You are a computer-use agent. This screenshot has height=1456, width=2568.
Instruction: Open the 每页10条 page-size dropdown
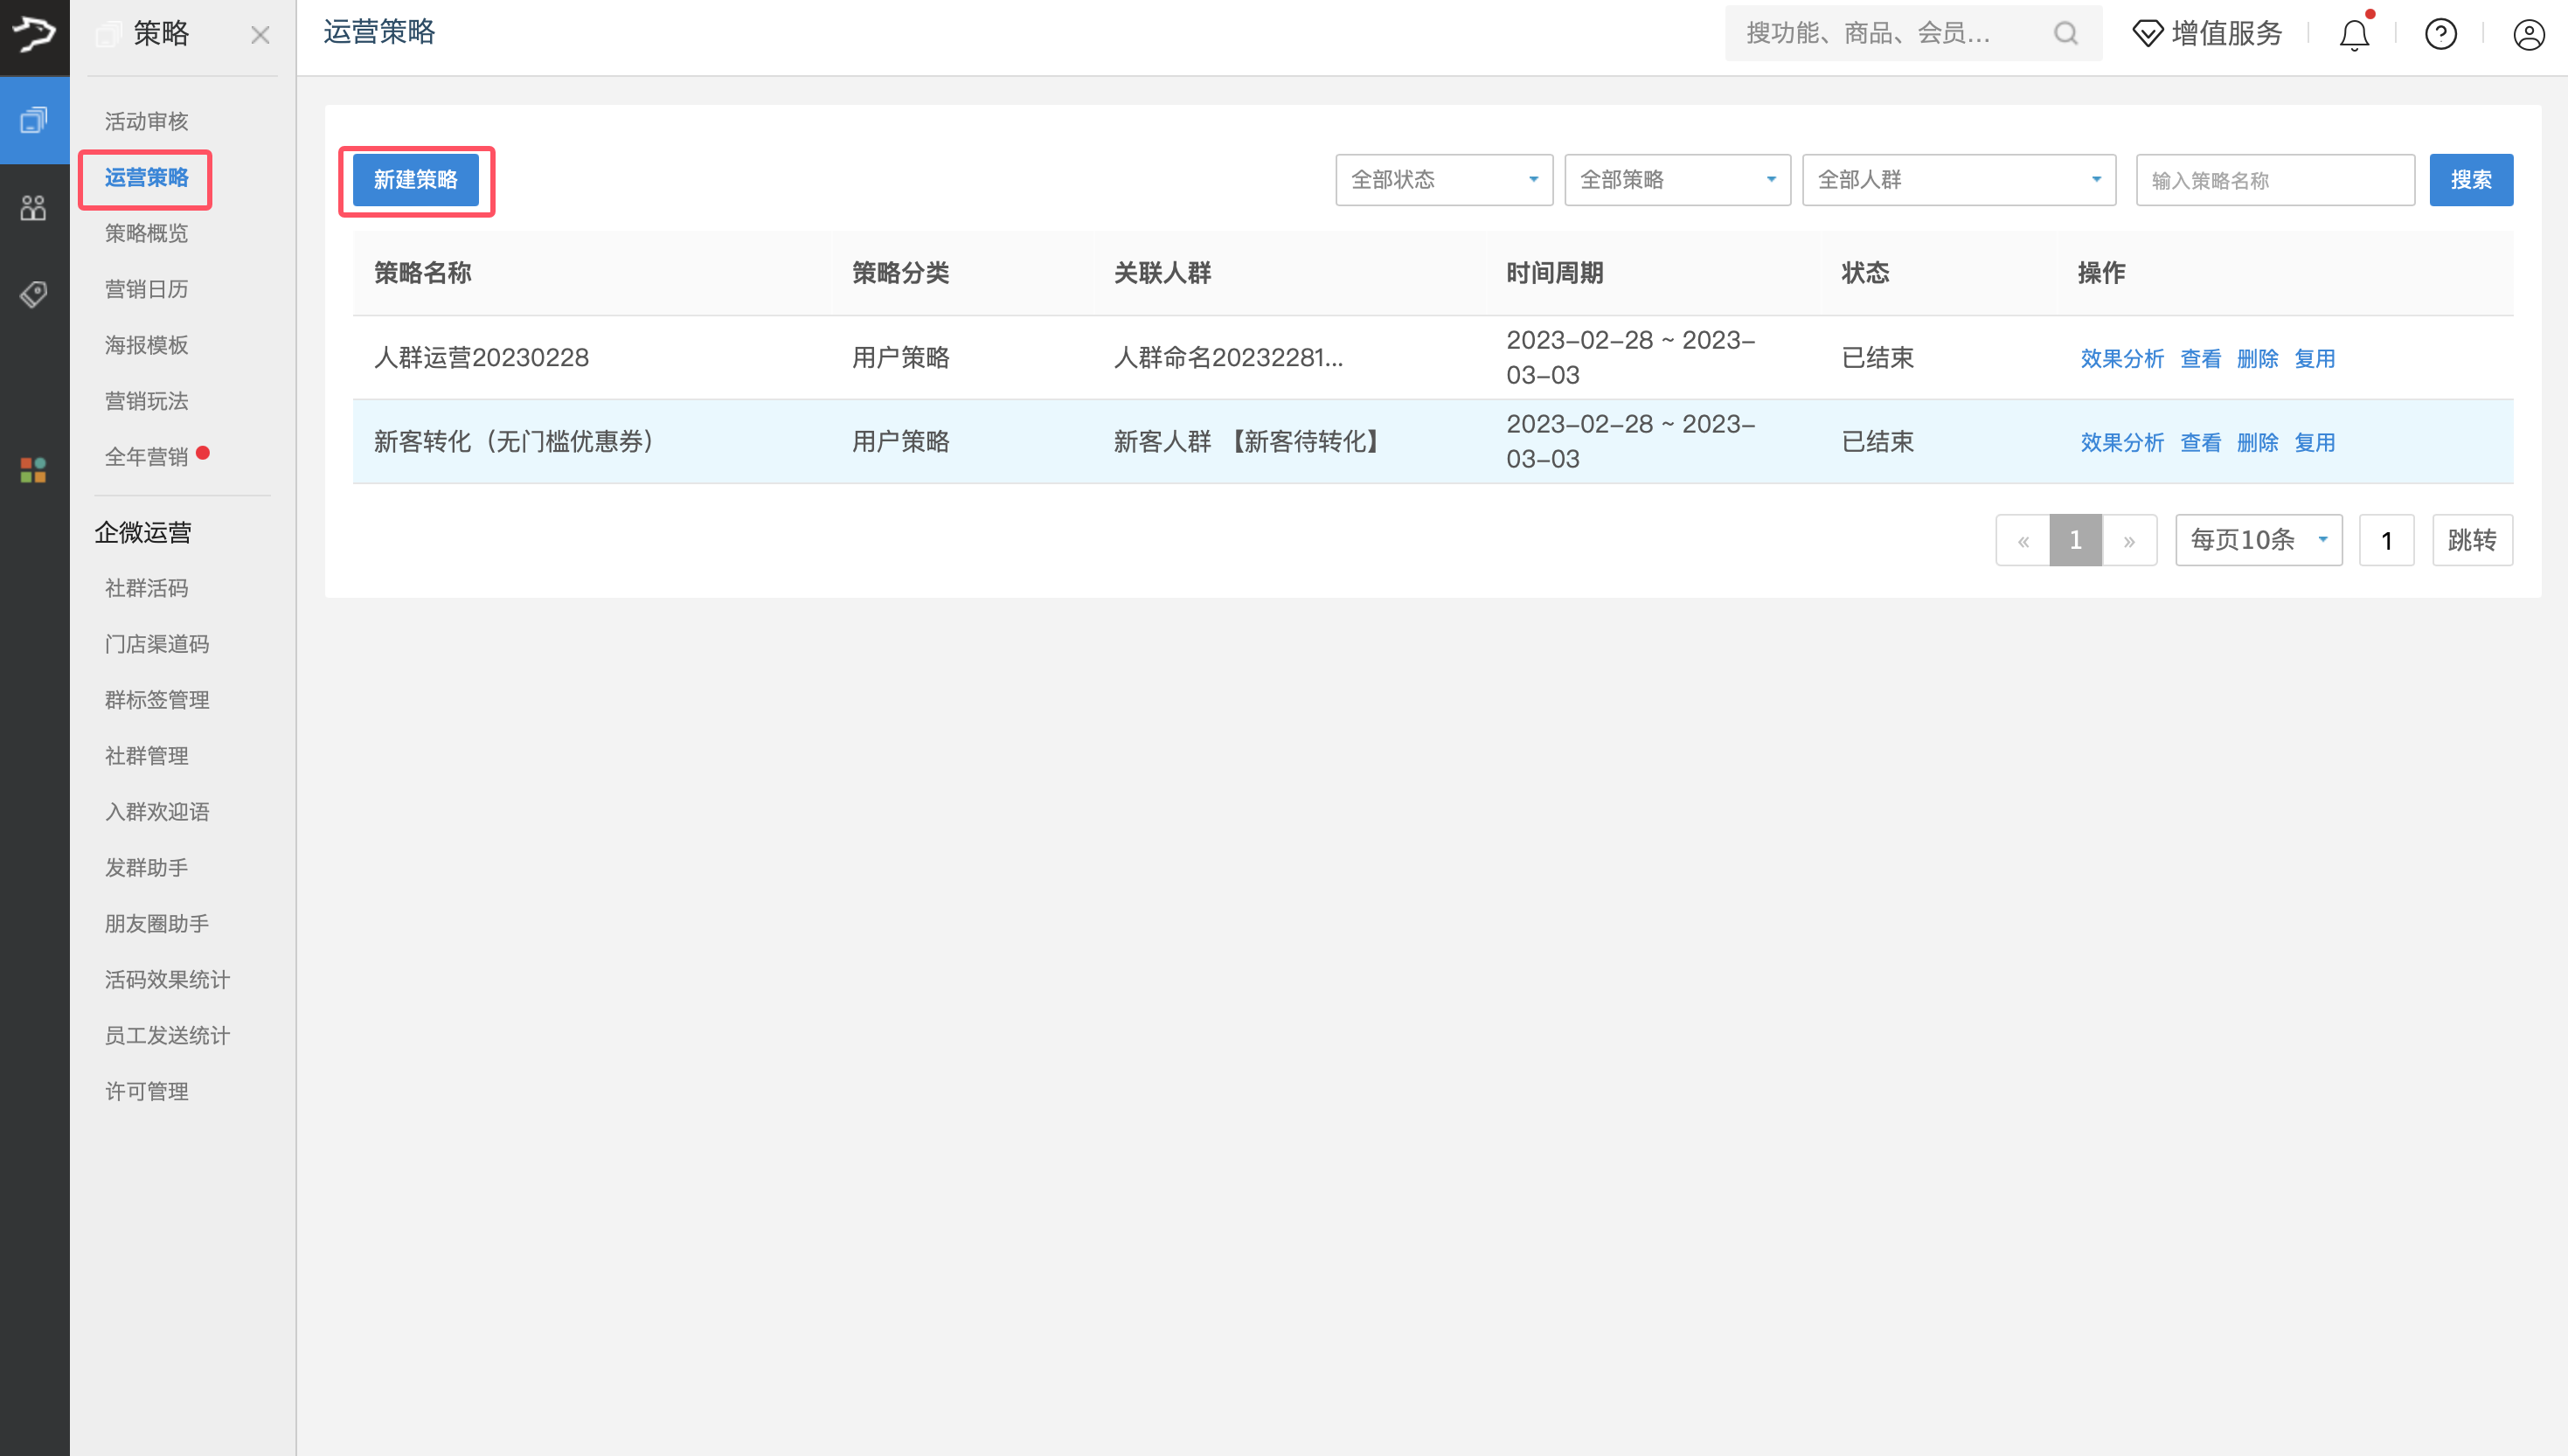[2257, 539]
